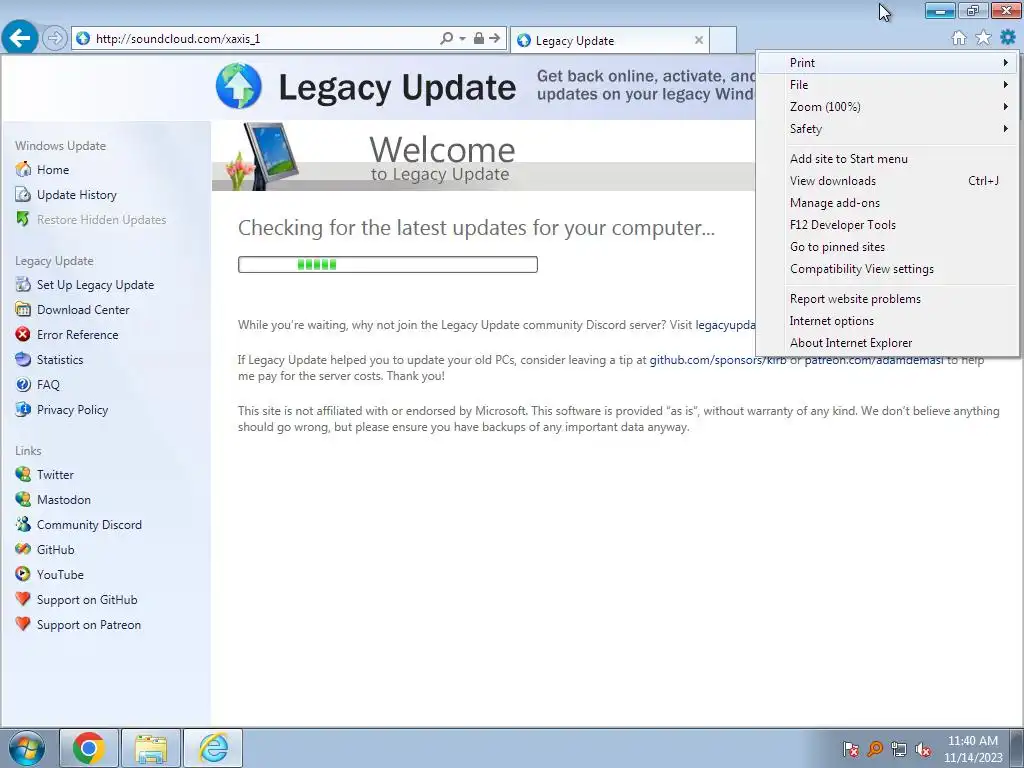Open File Explorer from the taskbar

[x=151, y=748]
